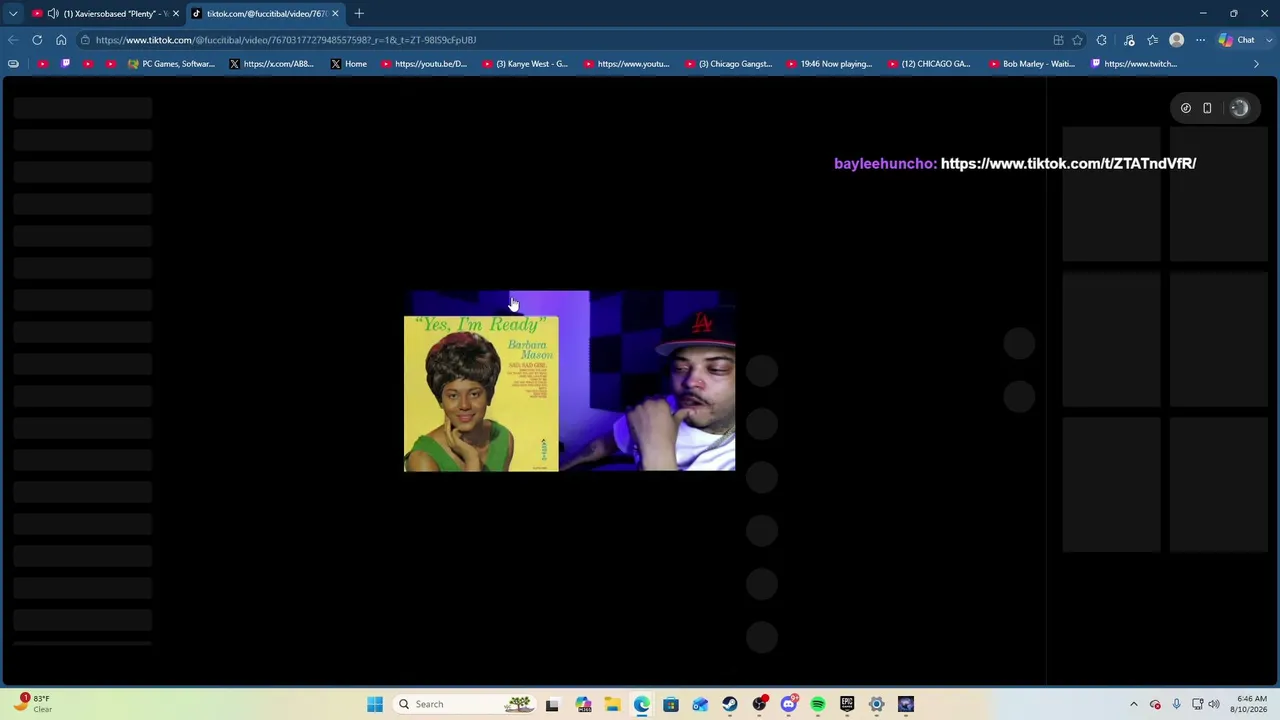The height and width of the screenshot is (720, 1280).
Task: Click the microphone icon in system tray
Action: [1176, 704]
